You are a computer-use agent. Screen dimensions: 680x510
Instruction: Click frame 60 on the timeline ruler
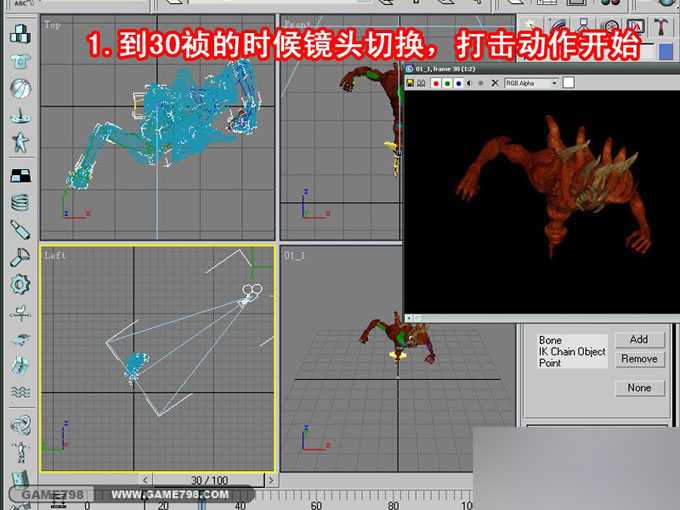pyautogui.click(x=316, y=505)
